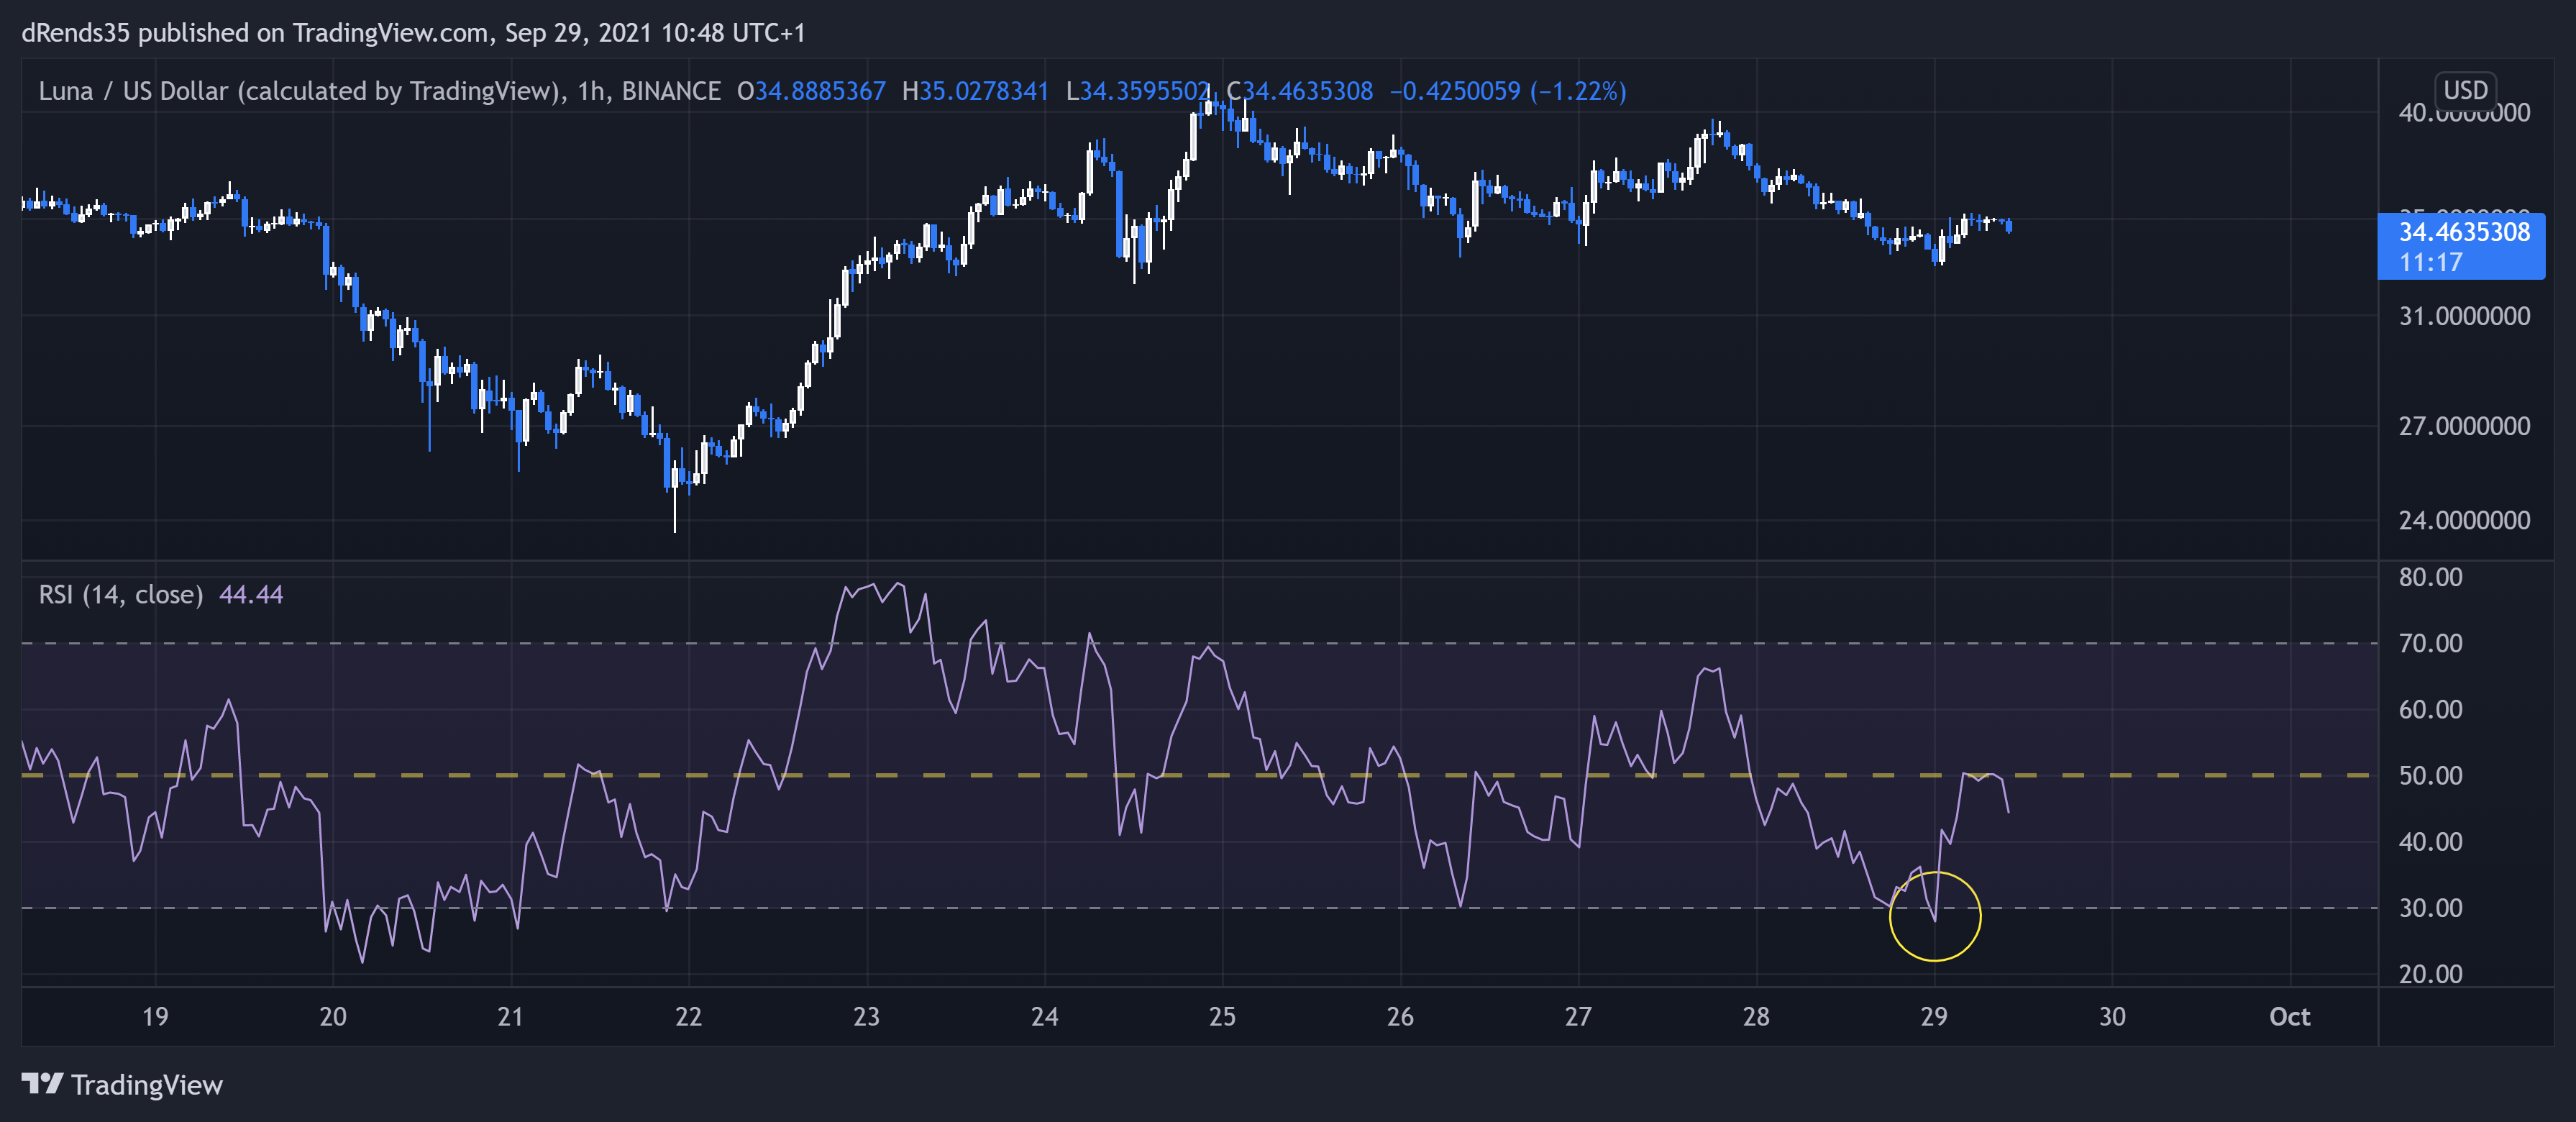Click the RSI (14, close) indicator label
Viewport: 2576px width, 1122px height.
[121, 595]
